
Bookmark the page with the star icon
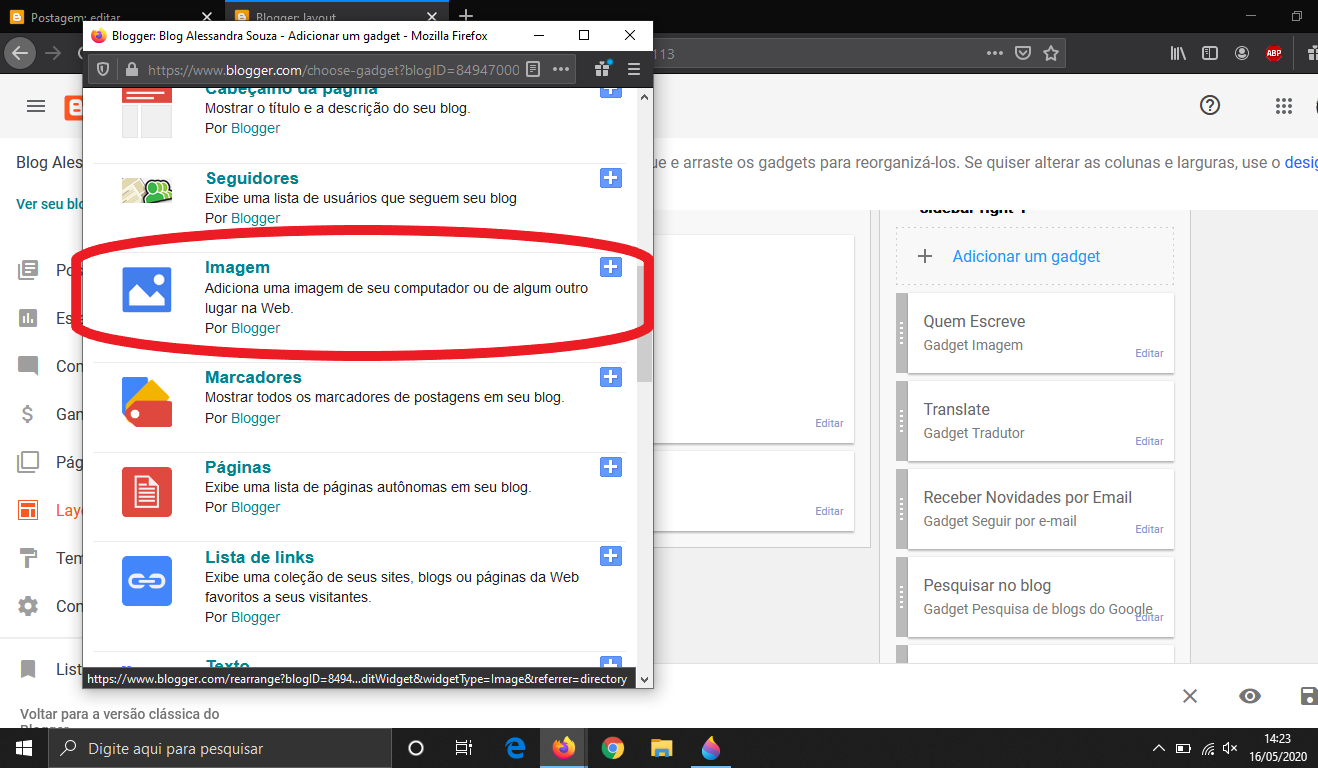(1050, 53)
